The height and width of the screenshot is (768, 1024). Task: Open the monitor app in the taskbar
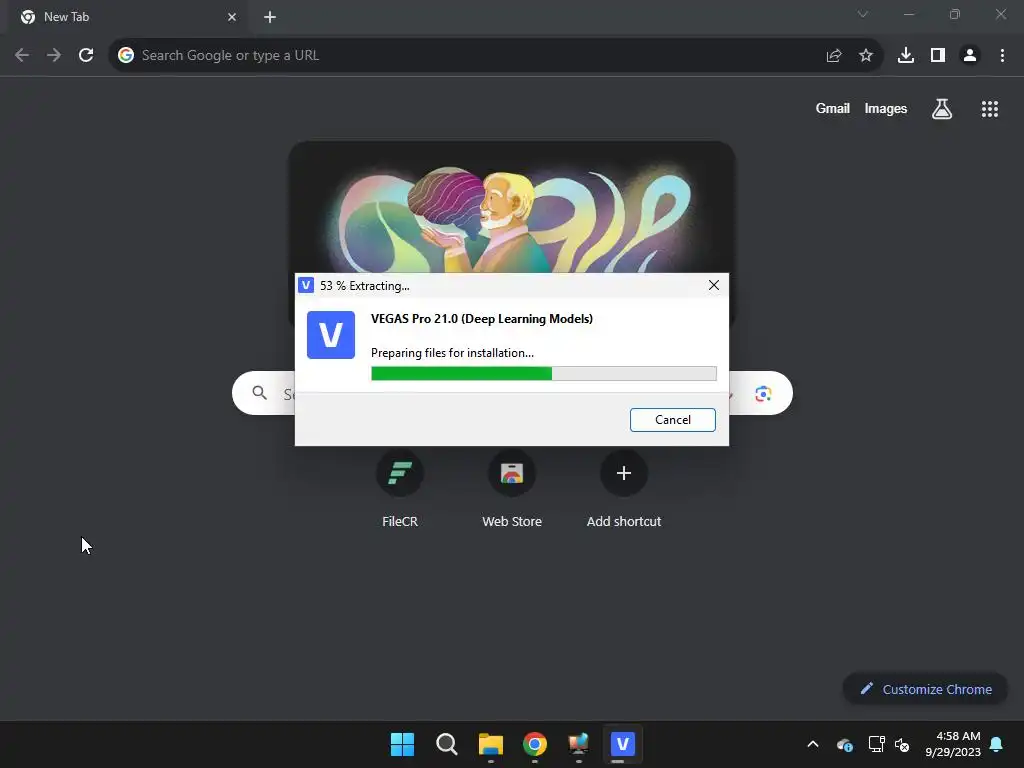[579, 744]
